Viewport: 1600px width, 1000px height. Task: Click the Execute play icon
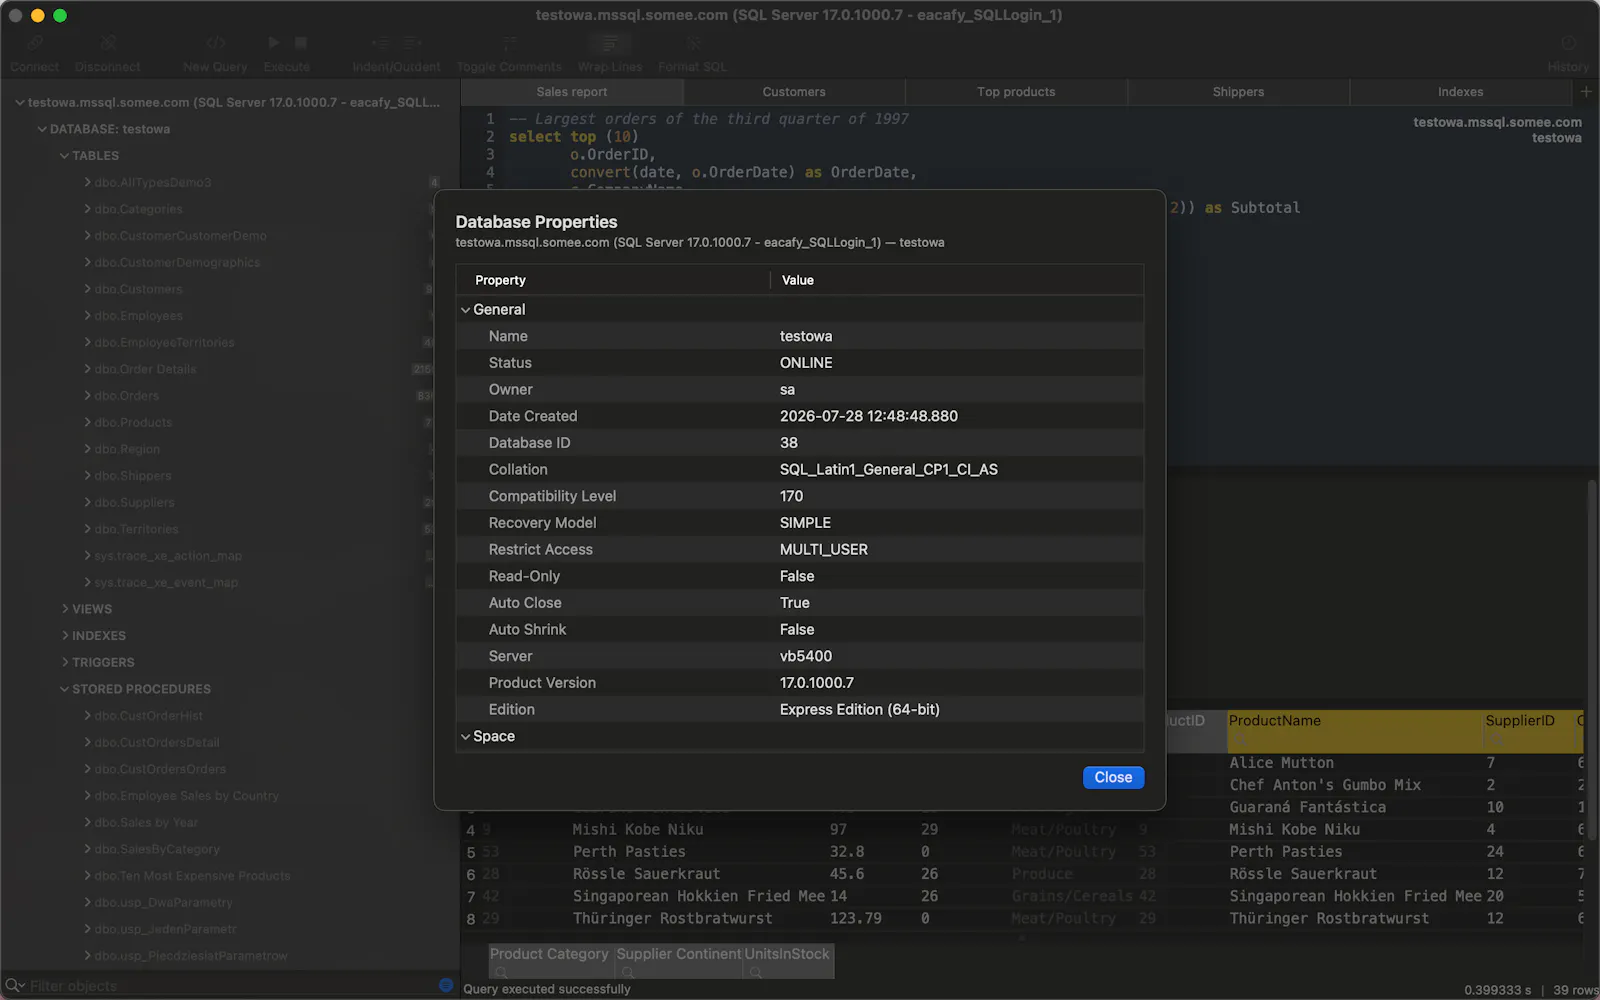pyautogui.click(x=274, y=43)
